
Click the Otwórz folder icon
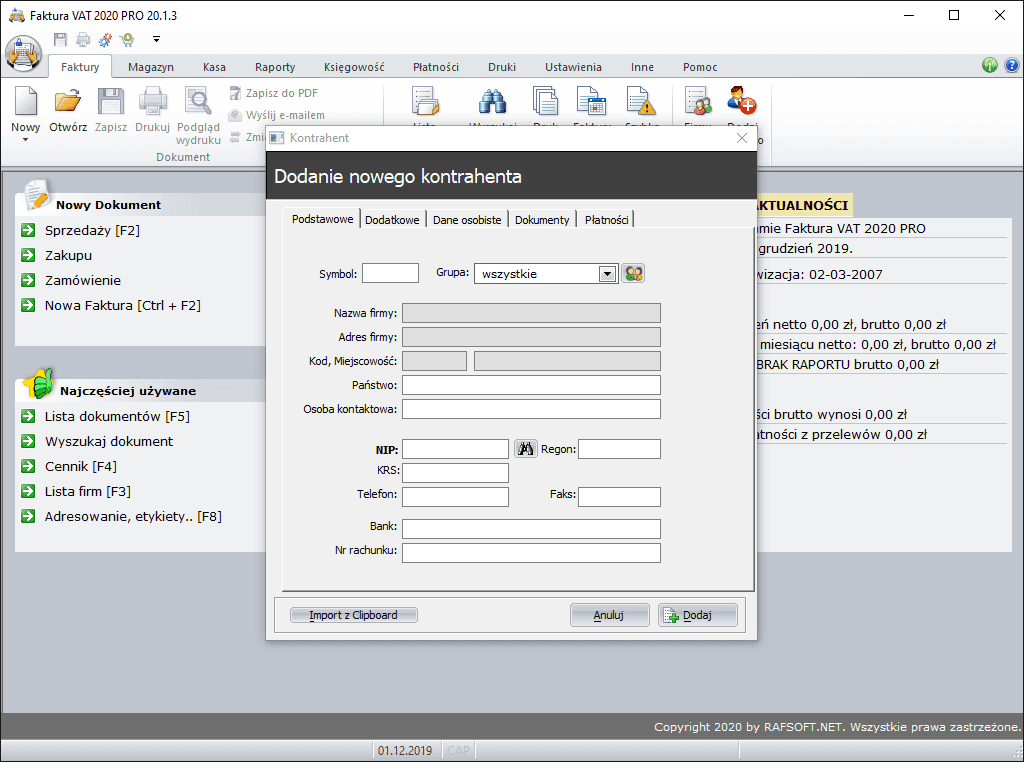[68, 102]
